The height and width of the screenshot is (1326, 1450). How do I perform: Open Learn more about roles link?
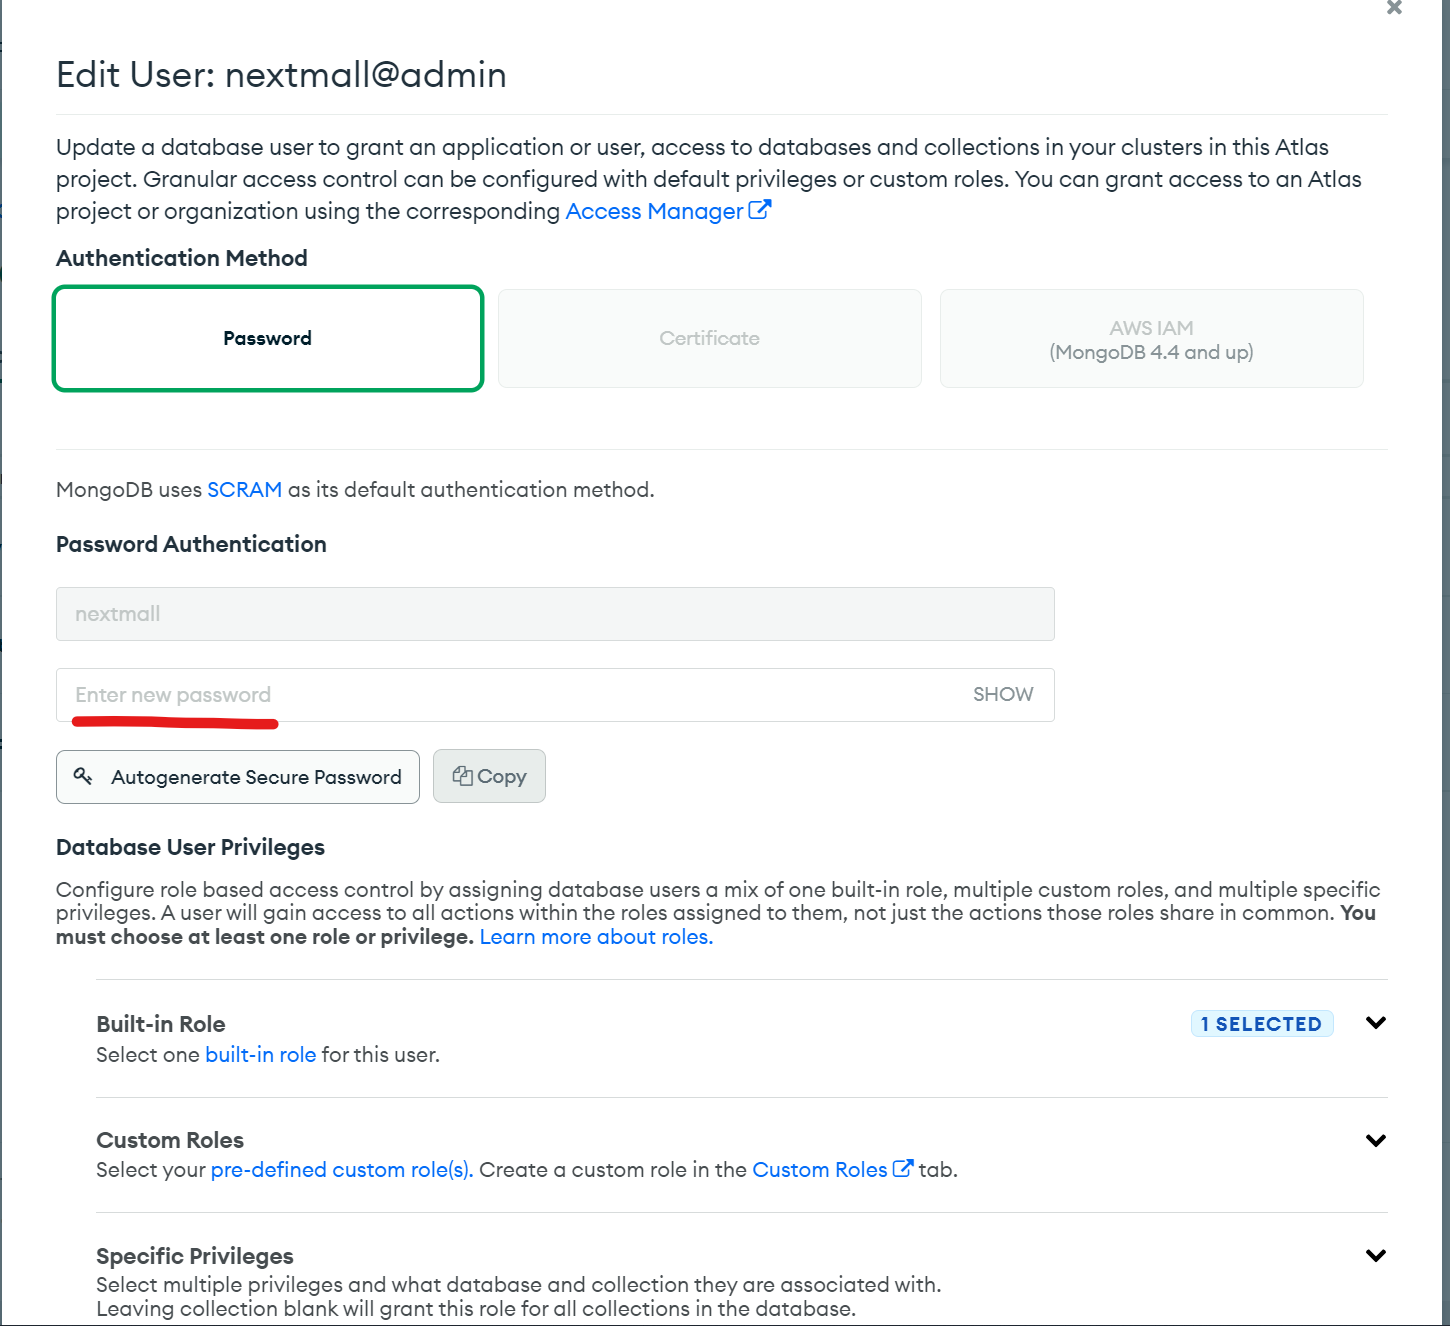click(596, 937)
